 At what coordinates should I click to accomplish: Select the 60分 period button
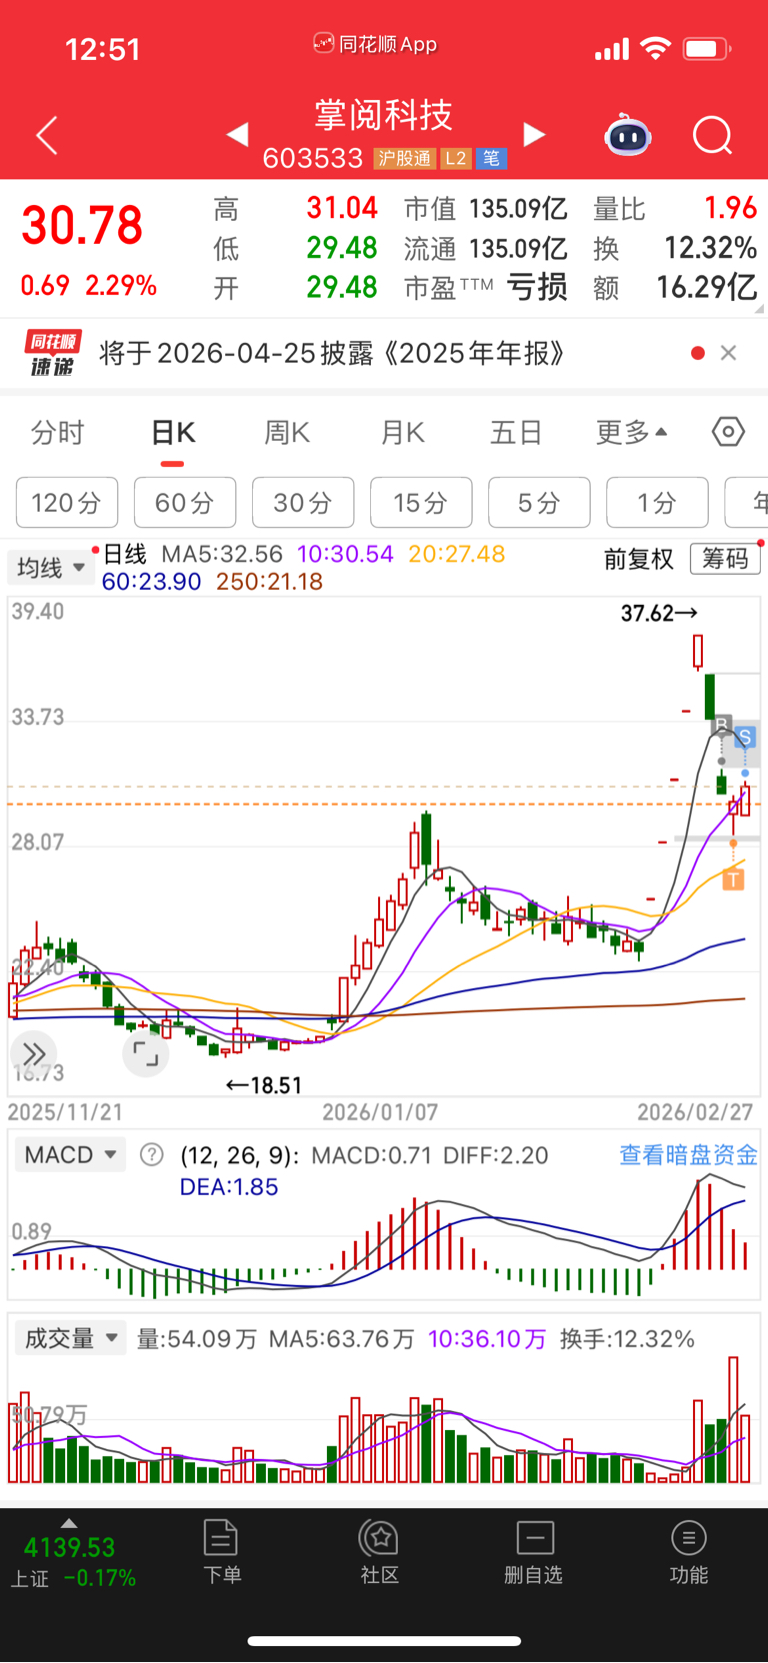(x=185, y=502)
